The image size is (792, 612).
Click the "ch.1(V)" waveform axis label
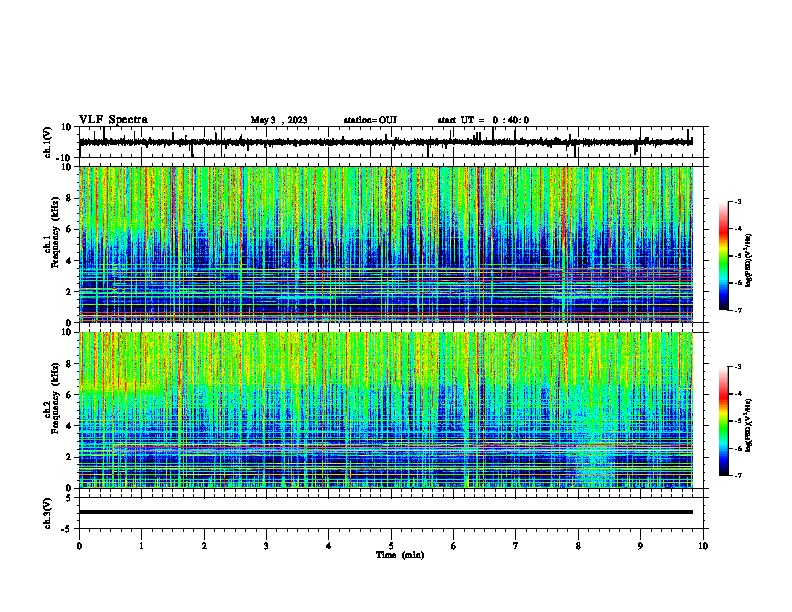pyautogui.click(x=48, y=142)
